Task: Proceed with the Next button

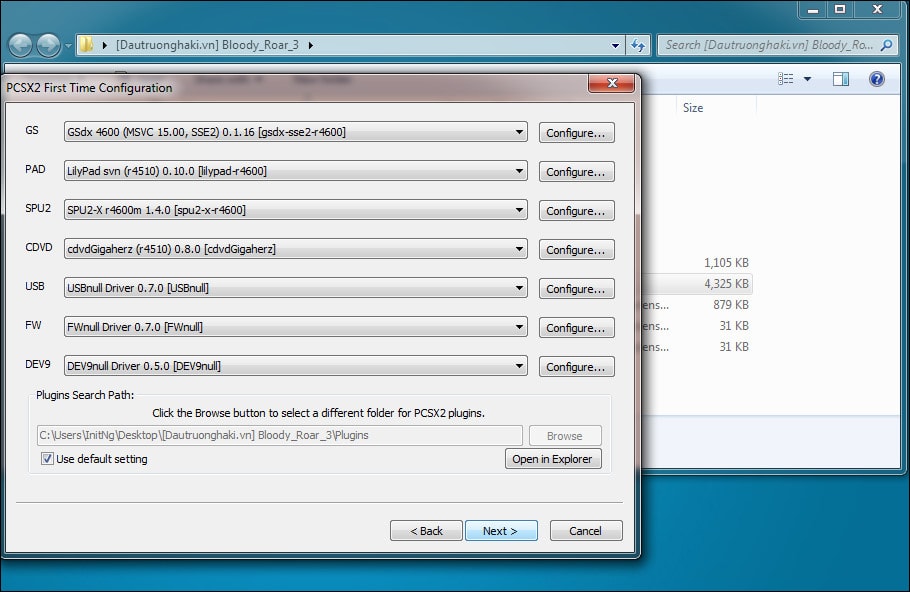Action: click(500, 530)
